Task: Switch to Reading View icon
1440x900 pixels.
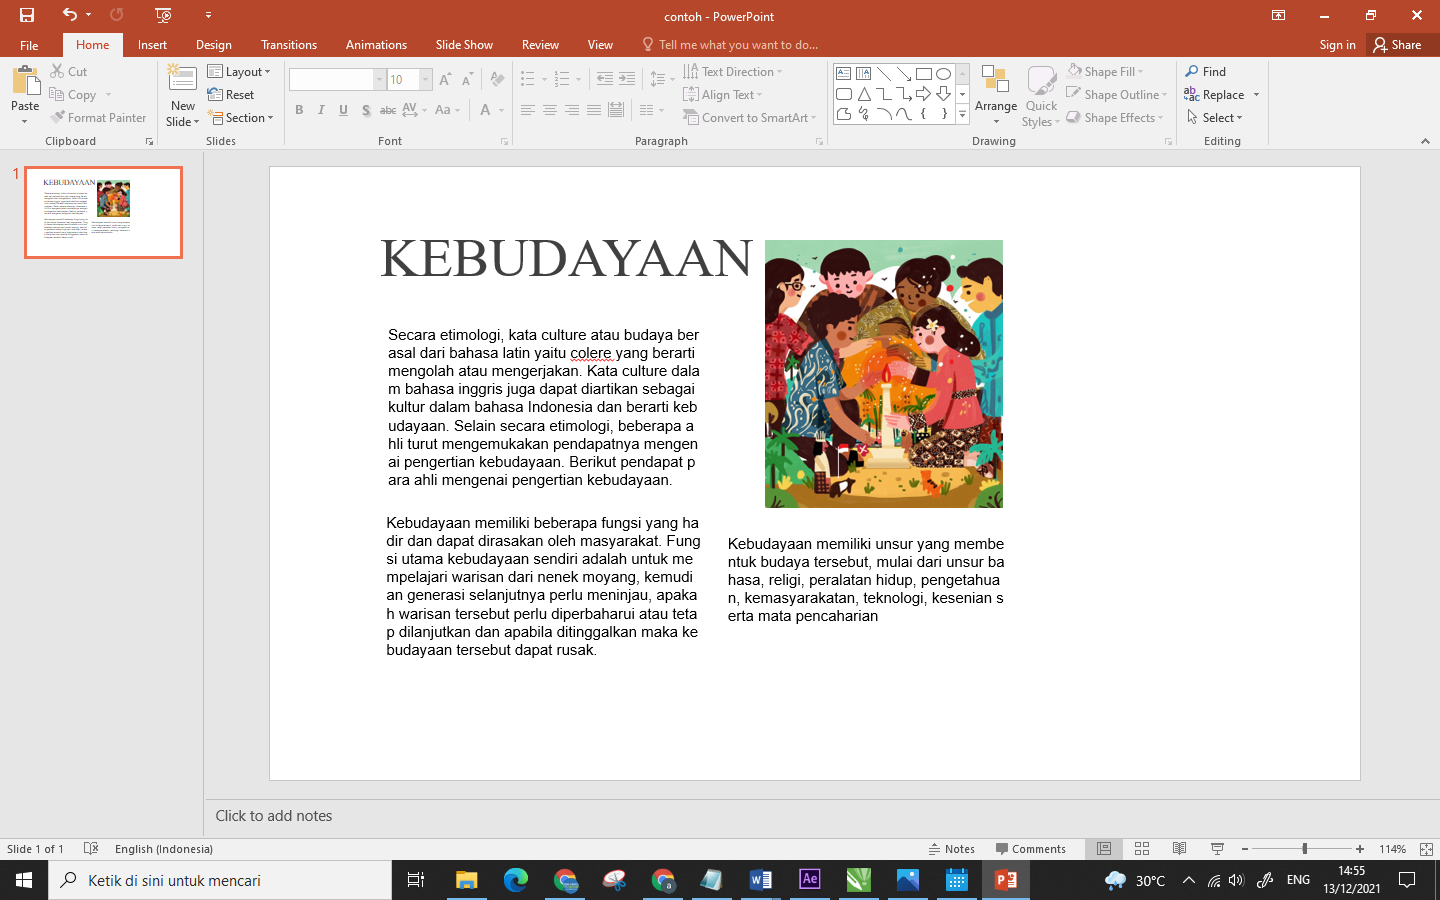Action: [x=1180, y=849]
